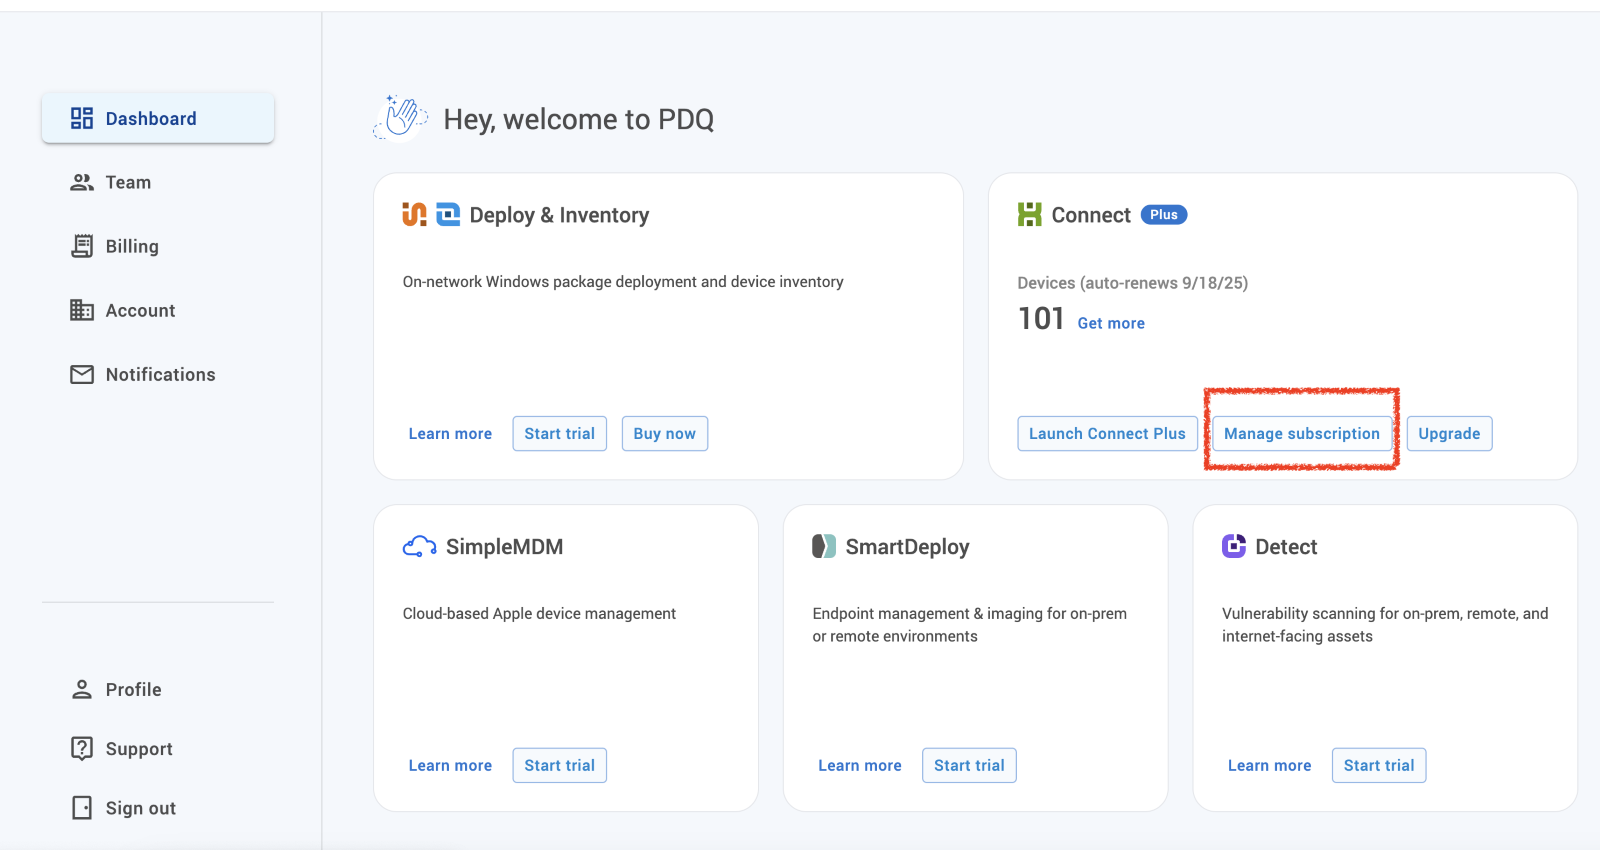Start trial for Detect
The height and width of the screenshot is (850, 1600).
click(1379, 765)
